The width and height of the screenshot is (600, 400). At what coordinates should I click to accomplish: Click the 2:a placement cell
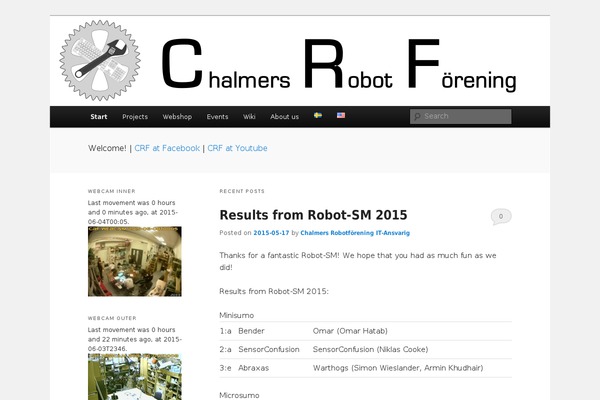coord(225,349)
